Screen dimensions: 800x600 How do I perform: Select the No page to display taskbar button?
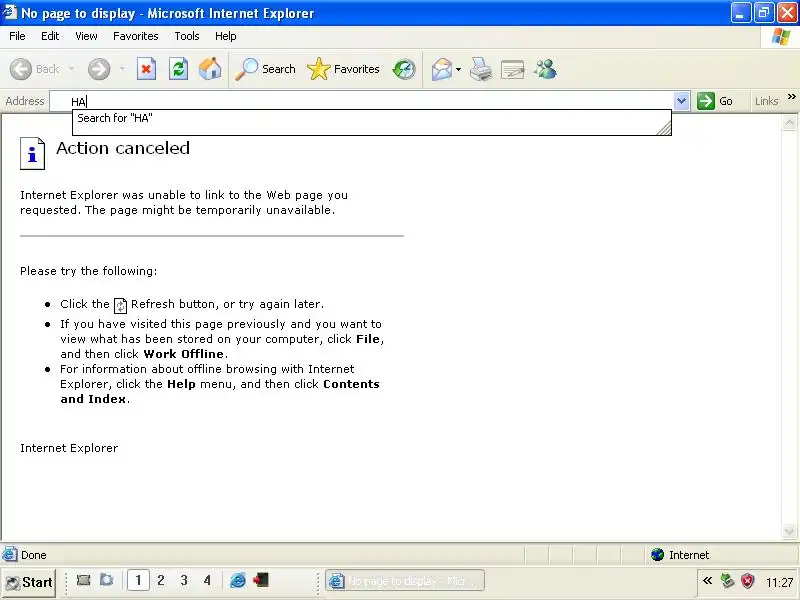point(405,581)
